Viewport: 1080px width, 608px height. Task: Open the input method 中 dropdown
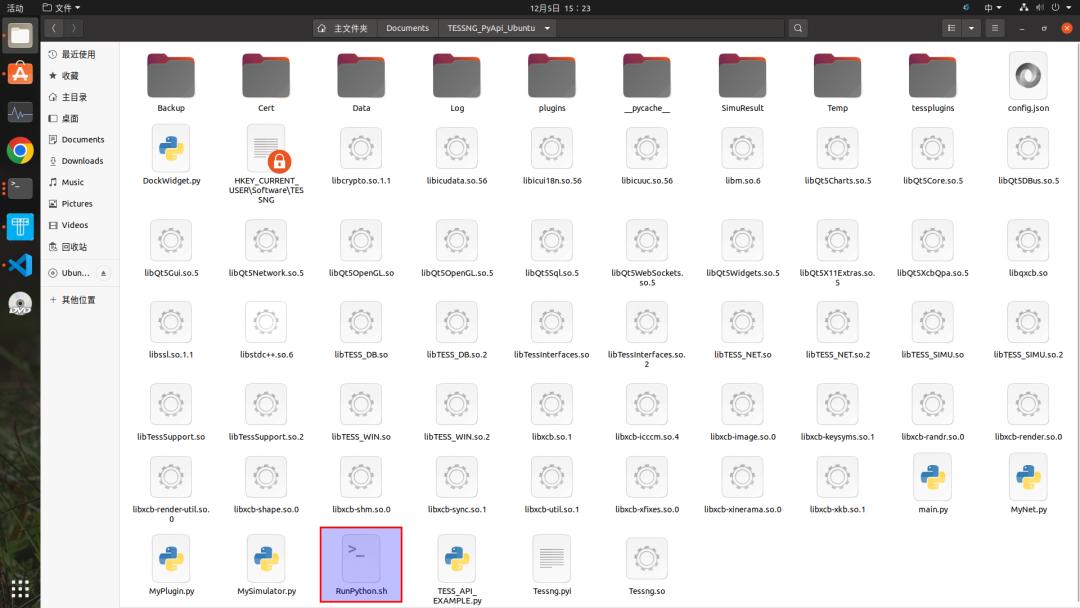994,7
